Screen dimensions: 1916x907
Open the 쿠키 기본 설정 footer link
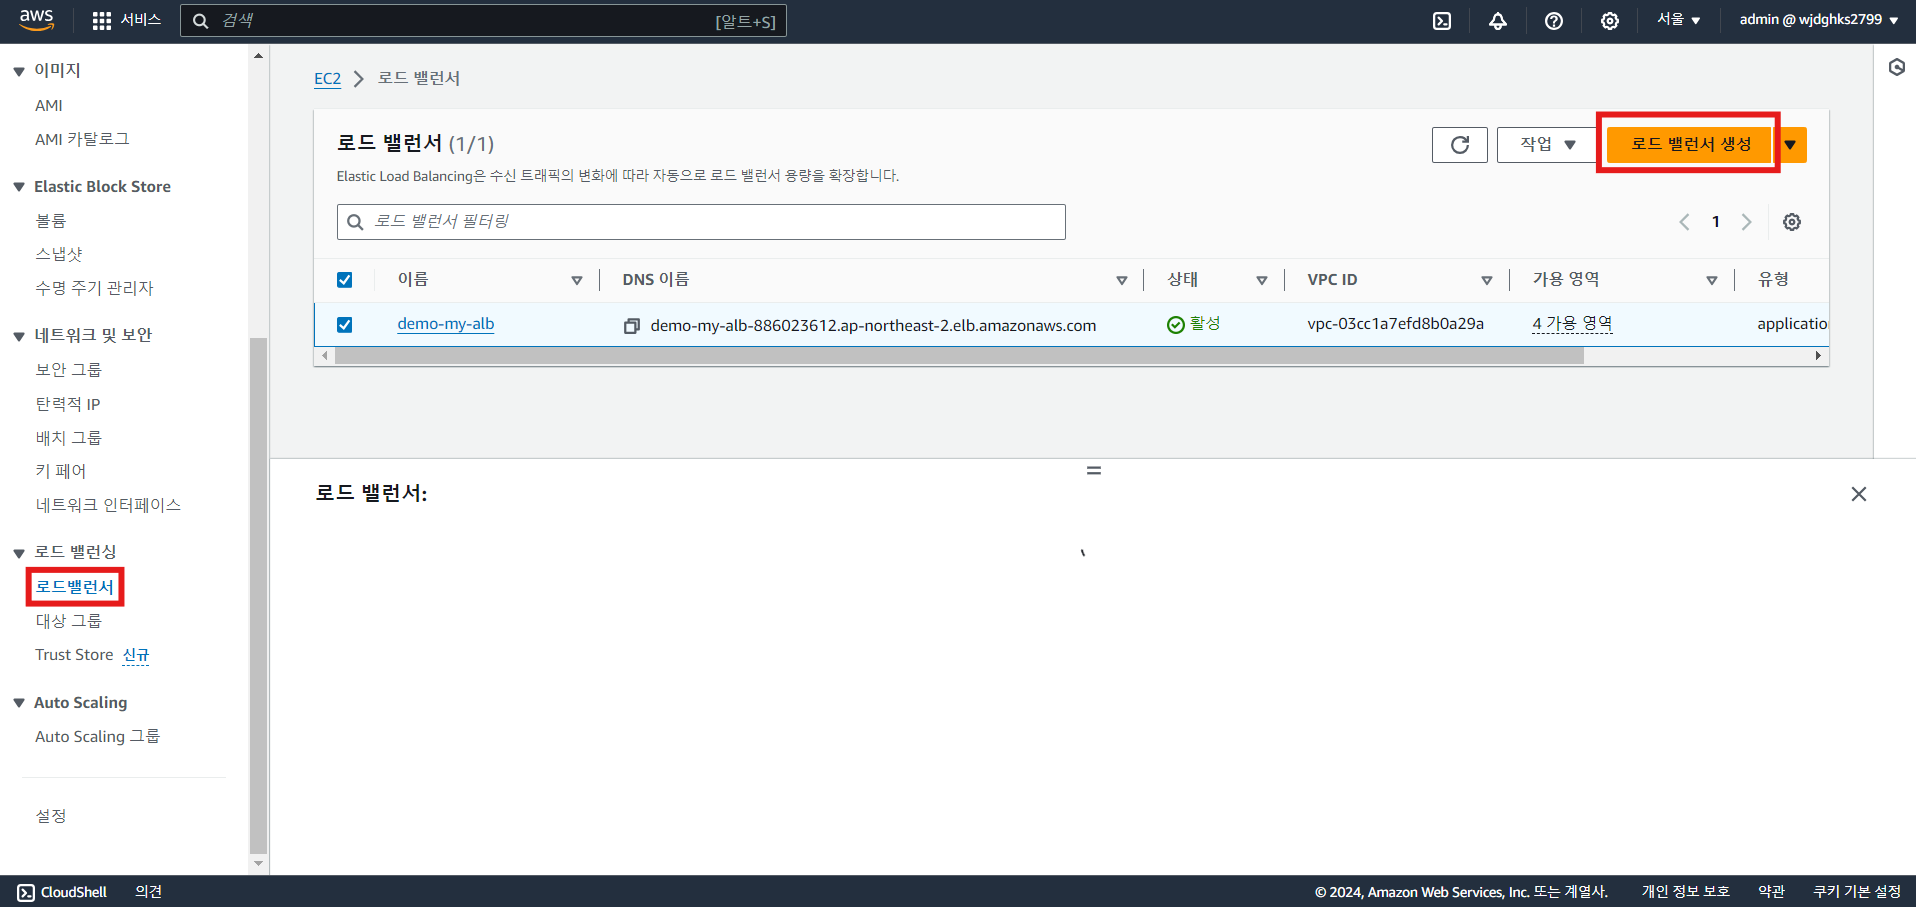point(1858,892)
